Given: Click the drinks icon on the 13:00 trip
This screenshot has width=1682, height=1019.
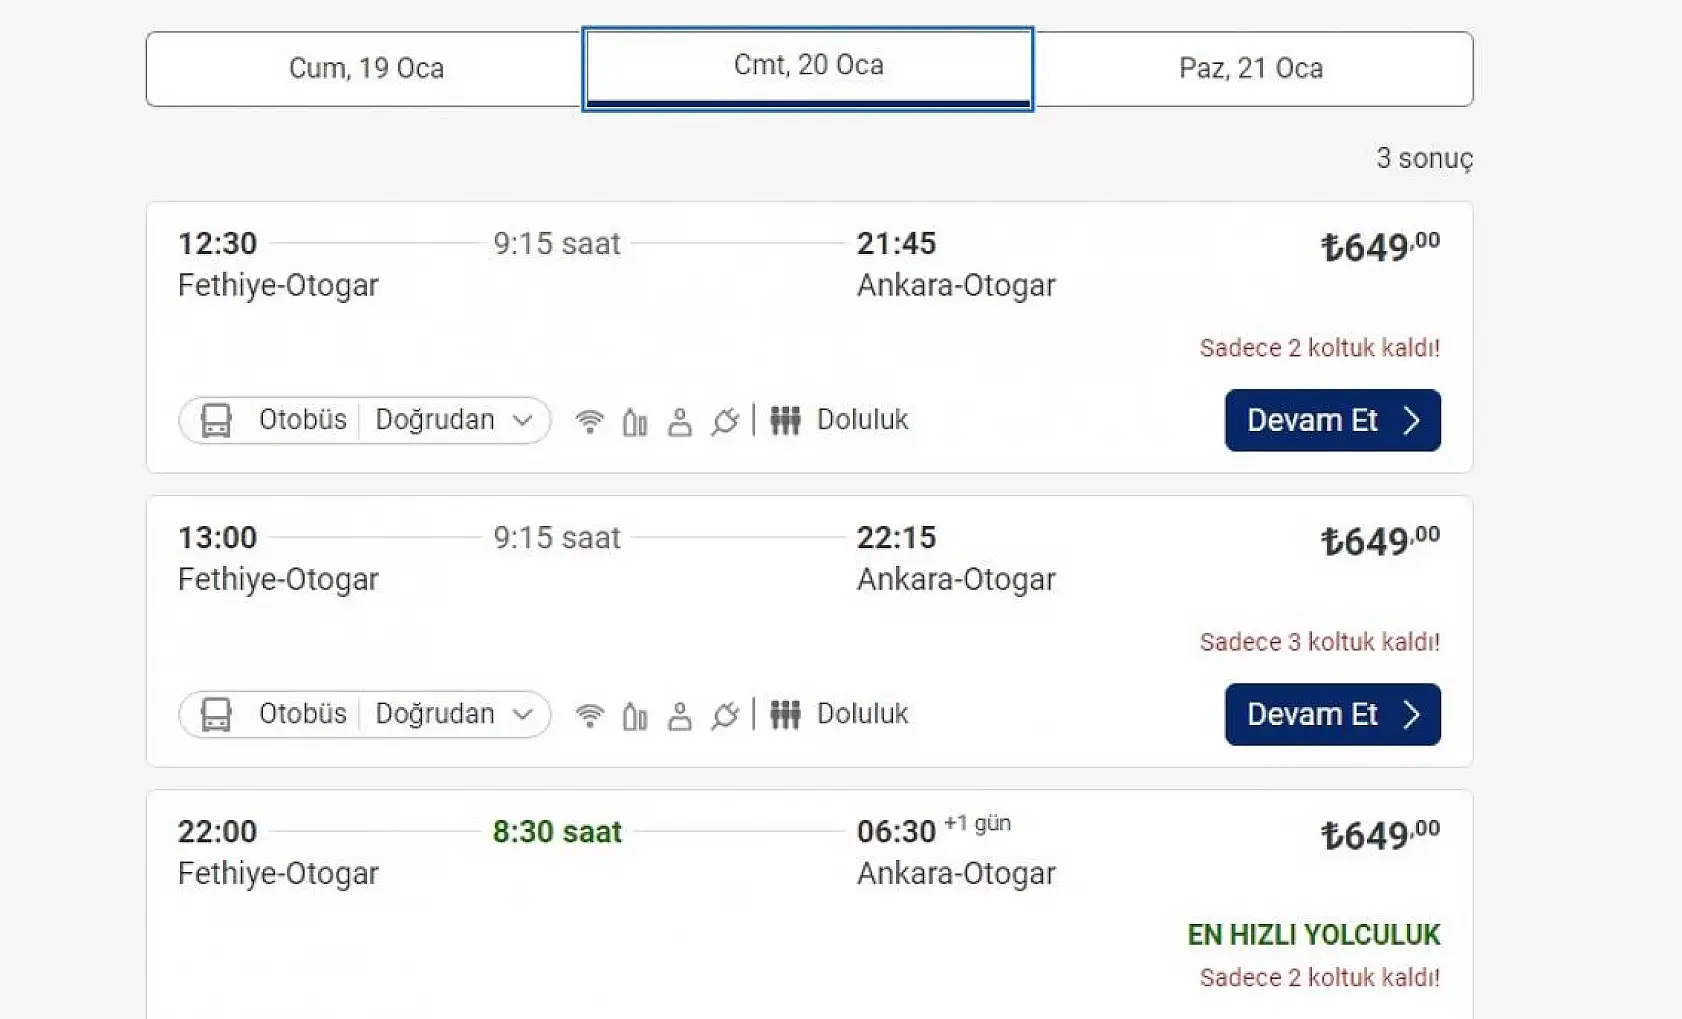Looking at the screenshot, I should (635, 715).
